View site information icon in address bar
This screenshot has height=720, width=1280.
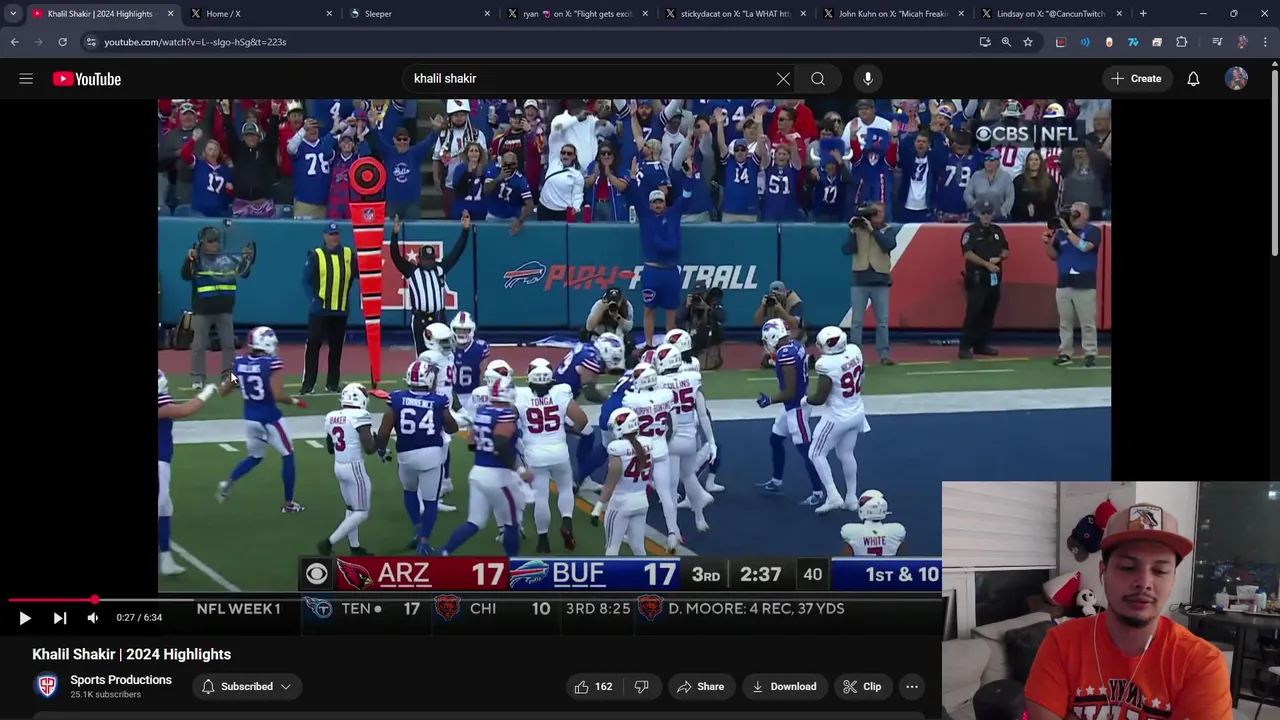(91, 42)
